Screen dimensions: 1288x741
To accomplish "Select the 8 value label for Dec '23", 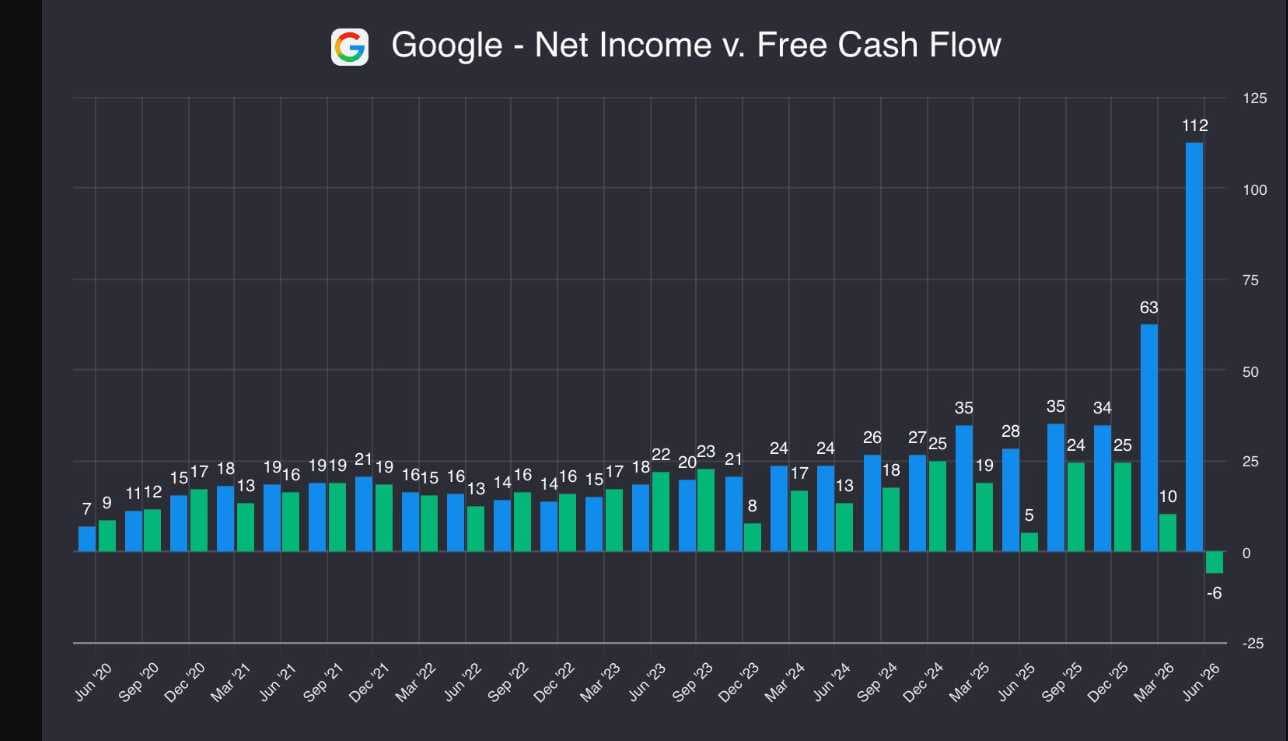I will point(752,506).
